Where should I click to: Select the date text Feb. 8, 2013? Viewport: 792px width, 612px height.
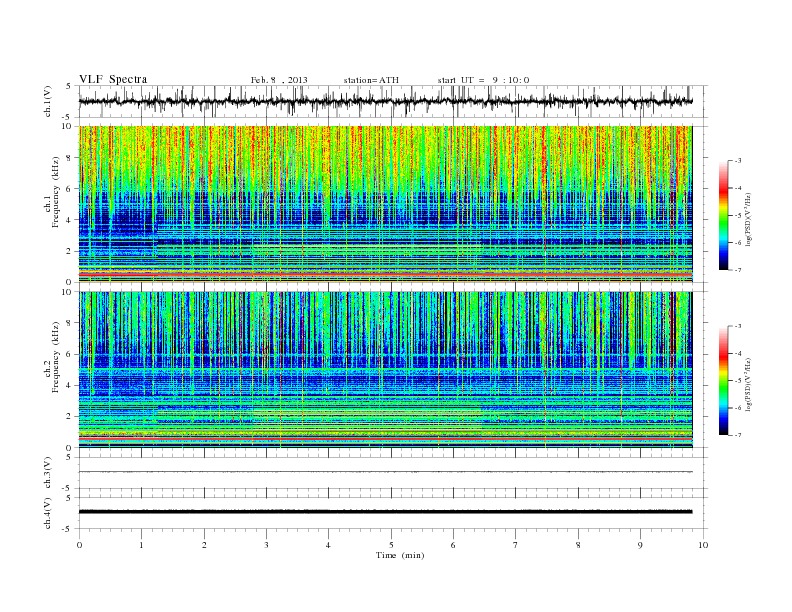[x=279, y=80]
